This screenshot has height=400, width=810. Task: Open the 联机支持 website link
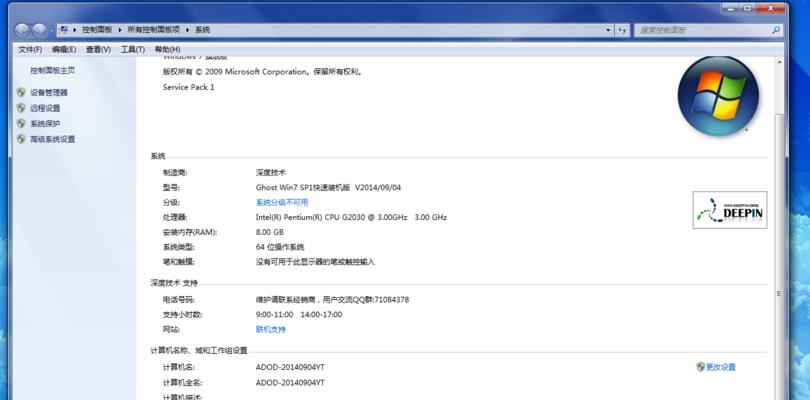[271, 329]
